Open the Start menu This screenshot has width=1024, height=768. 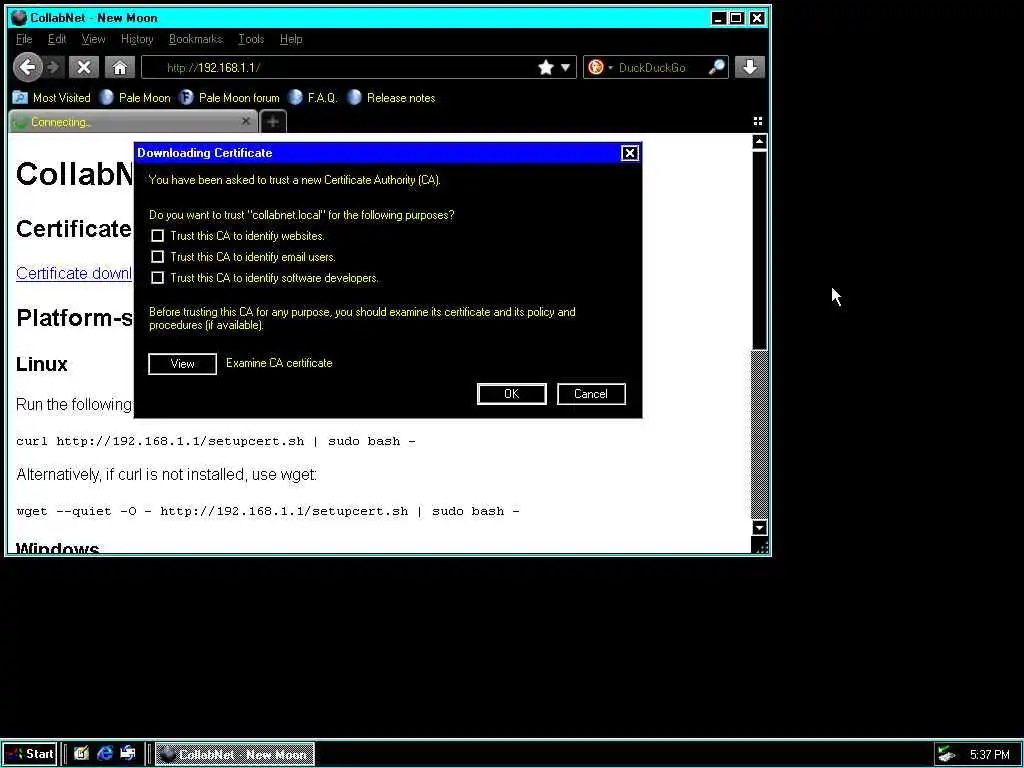[30, 754]
